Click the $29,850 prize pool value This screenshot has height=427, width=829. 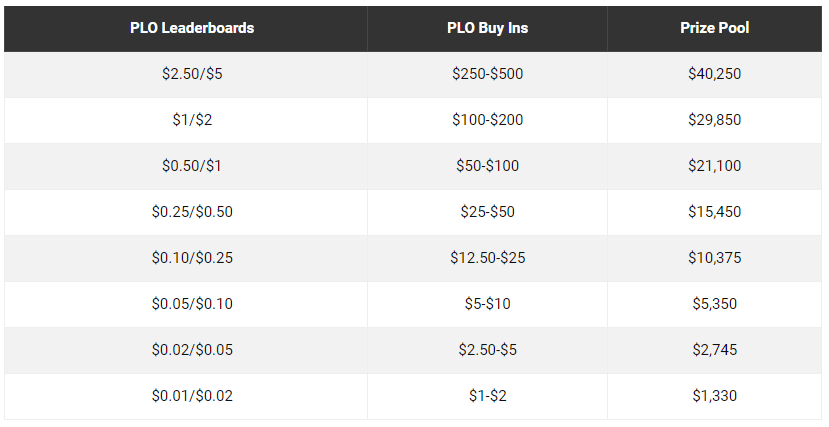(x=715, y=120)
